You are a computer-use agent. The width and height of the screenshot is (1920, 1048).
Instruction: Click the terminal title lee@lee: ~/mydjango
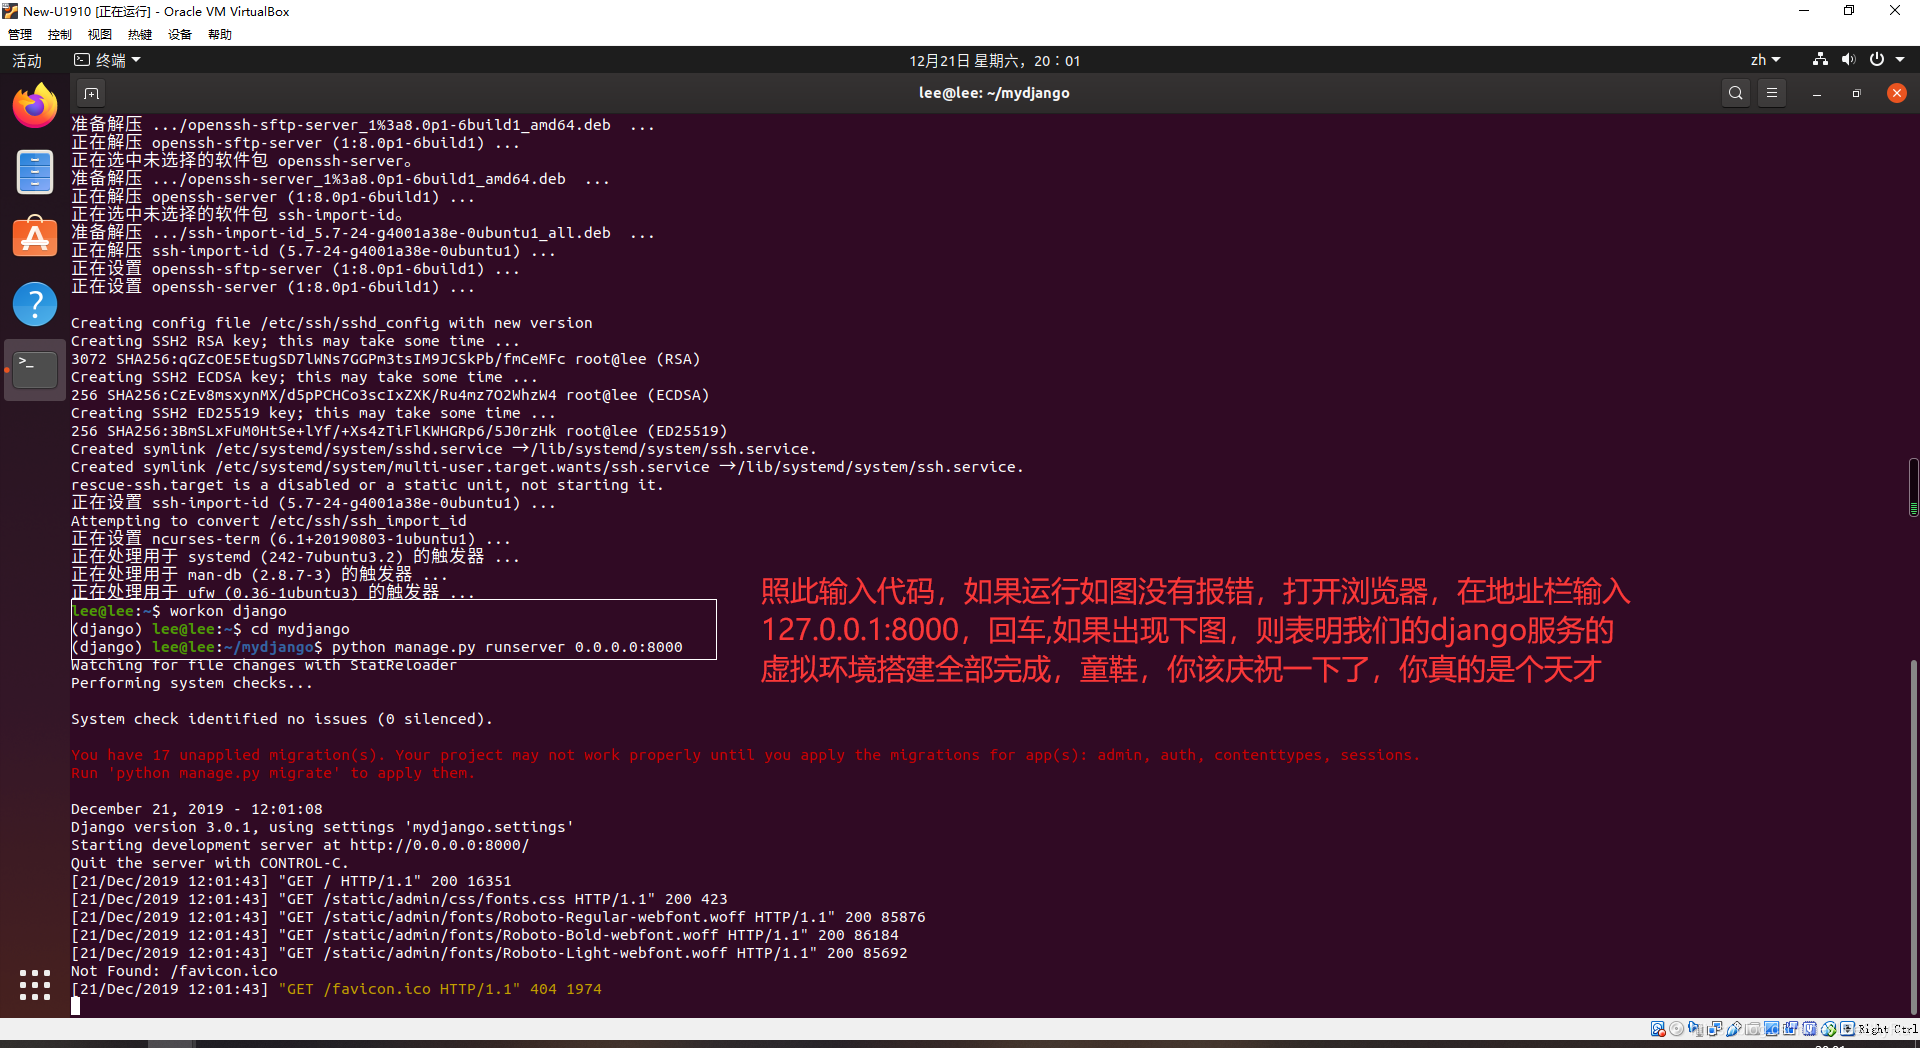pyautogui.click(x=994, y=93)
